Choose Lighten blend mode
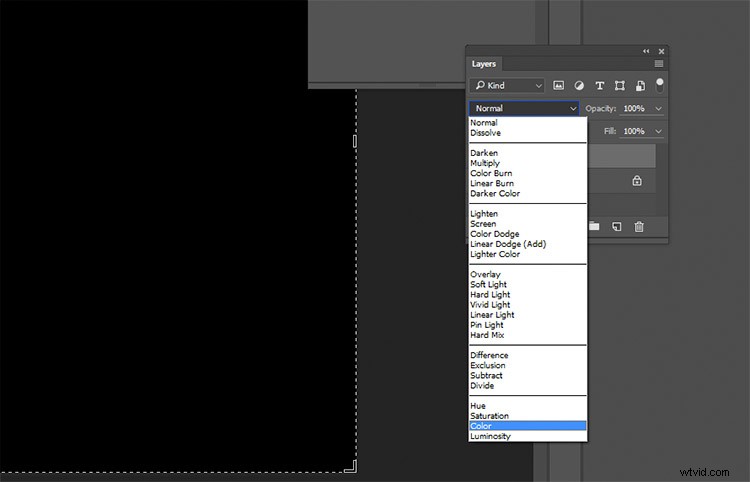Screen dimensions: 750x482 (x=528, y=214)
